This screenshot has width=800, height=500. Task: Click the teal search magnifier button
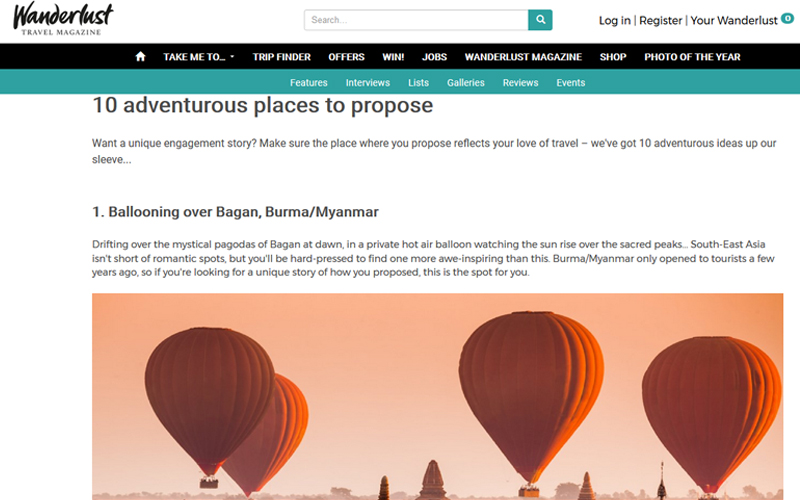click(x=540, y=20)
